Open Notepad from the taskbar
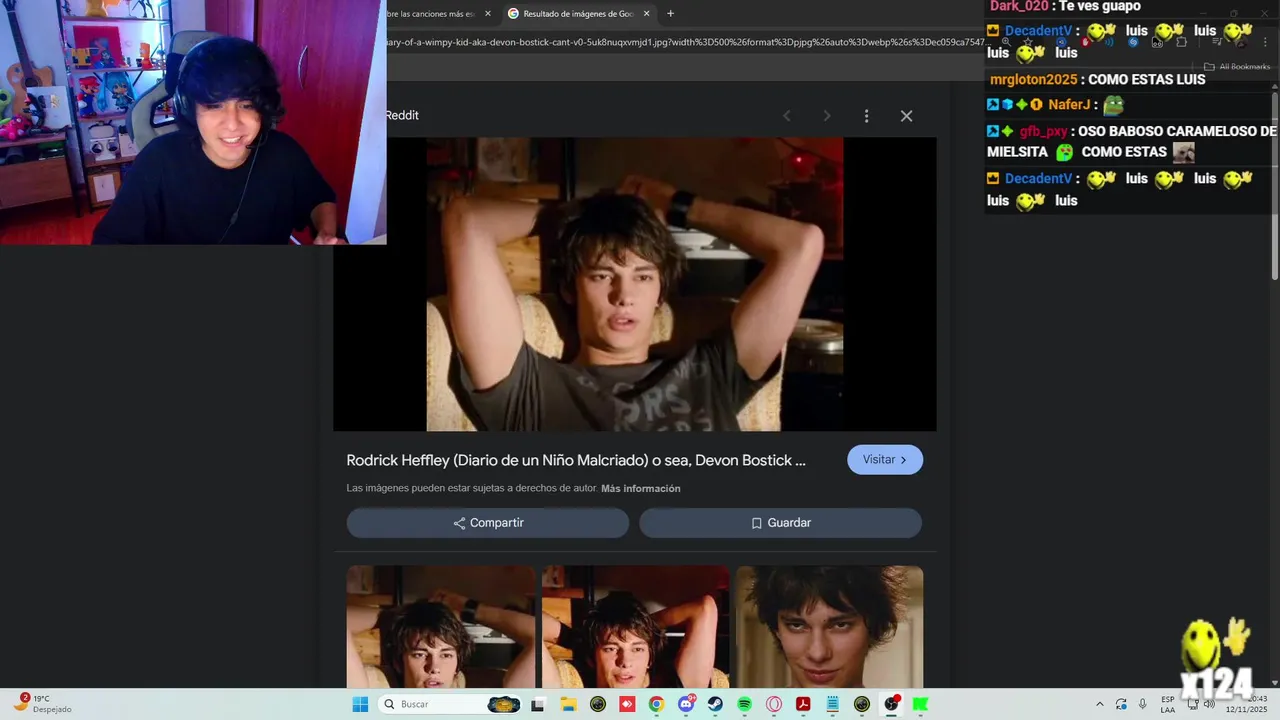Screen dimensions: 1280x720 click(832, 704)
